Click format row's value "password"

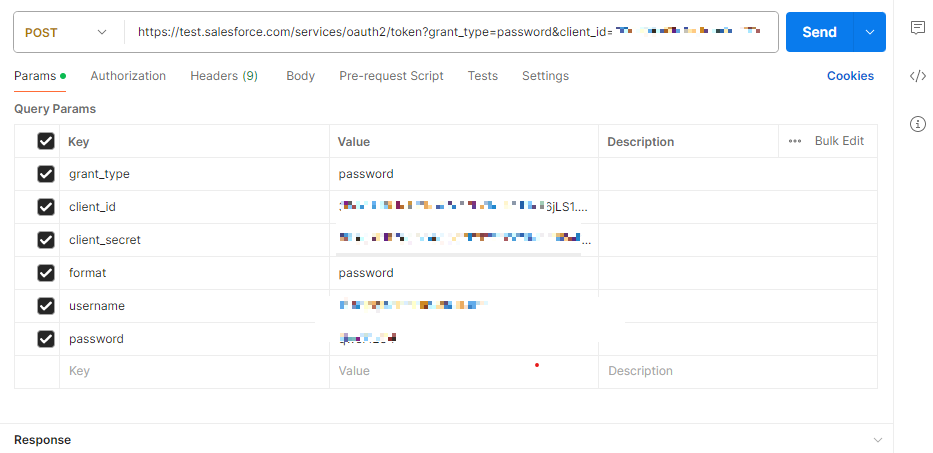click(x=366, y=273)
